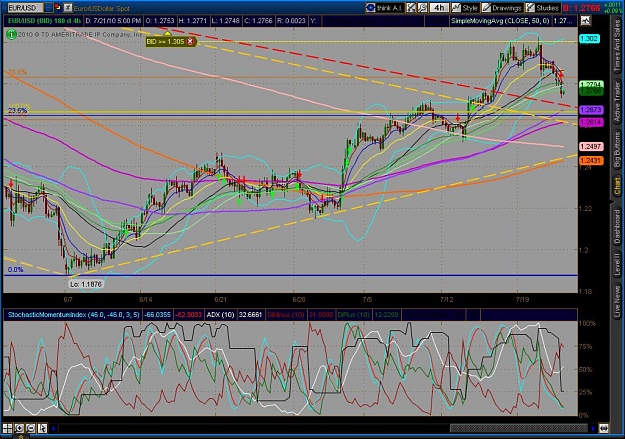Click the scroll right arrow of time axis
The image size is (625, 439).
click(593, 429)
